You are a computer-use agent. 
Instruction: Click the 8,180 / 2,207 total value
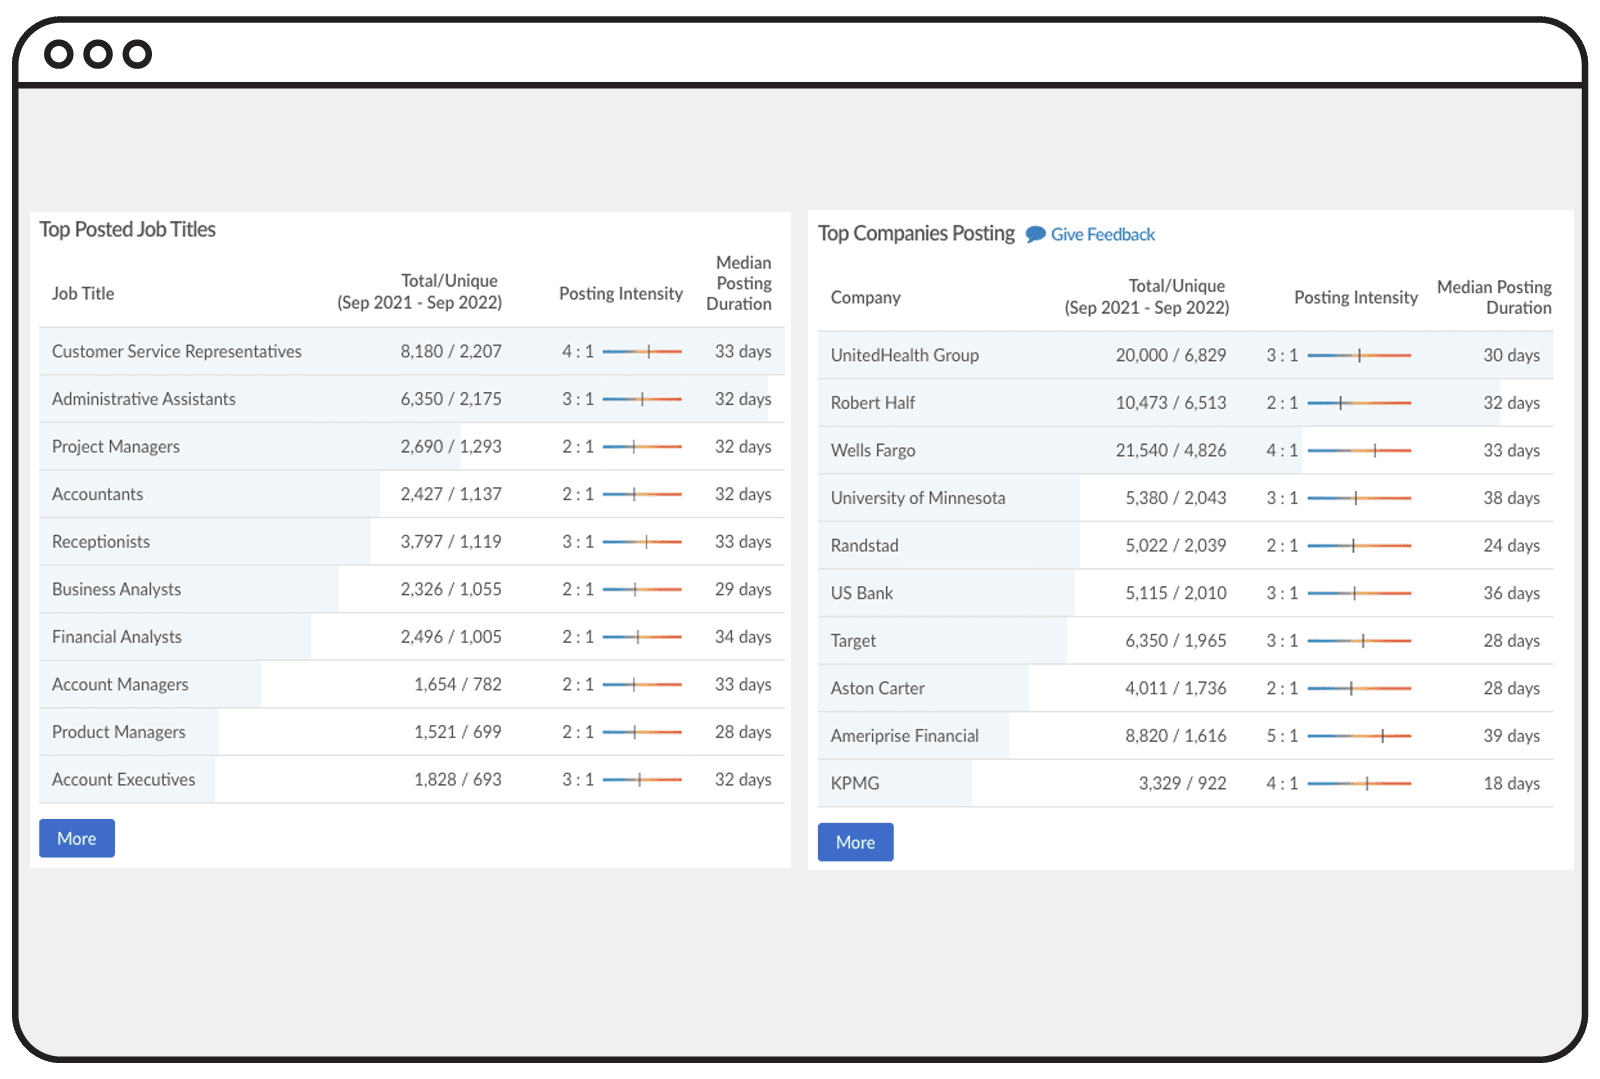pos(451,351)
